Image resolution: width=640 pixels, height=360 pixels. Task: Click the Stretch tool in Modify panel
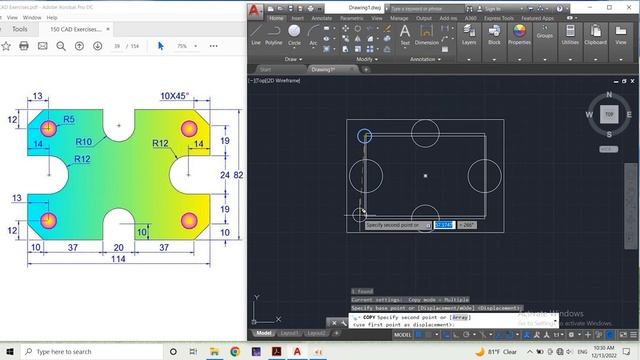tap(345, 49)
